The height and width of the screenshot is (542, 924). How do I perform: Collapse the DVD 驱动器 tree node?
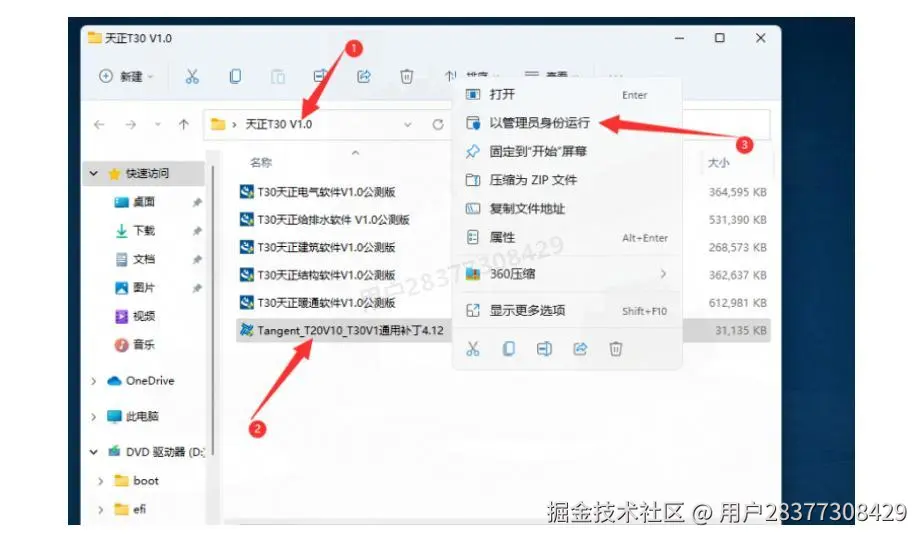click(x=94, y=452)
